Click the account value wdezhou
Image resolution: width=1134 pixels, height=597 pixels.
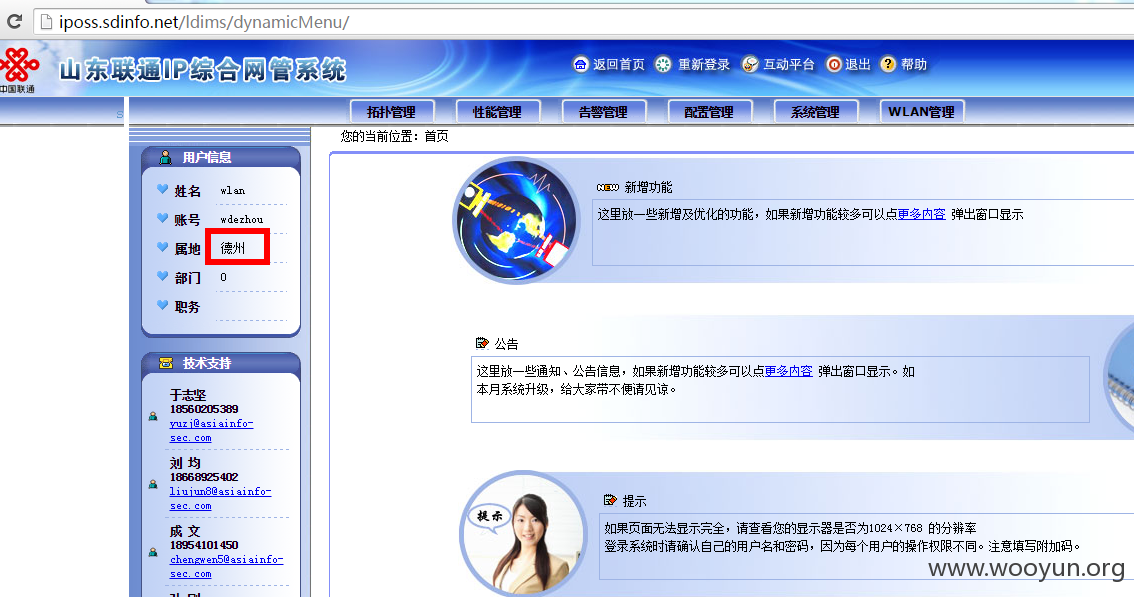point(242,219)
